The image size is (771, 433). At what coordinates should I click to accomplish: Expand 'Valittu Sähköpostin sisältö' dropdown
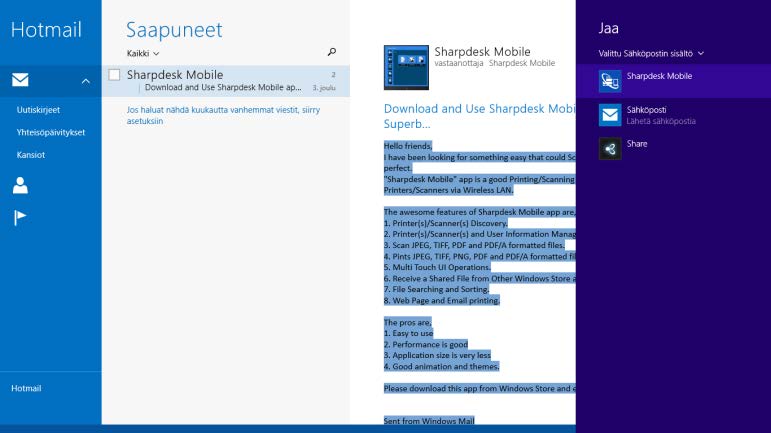click(x=651, y=54)
